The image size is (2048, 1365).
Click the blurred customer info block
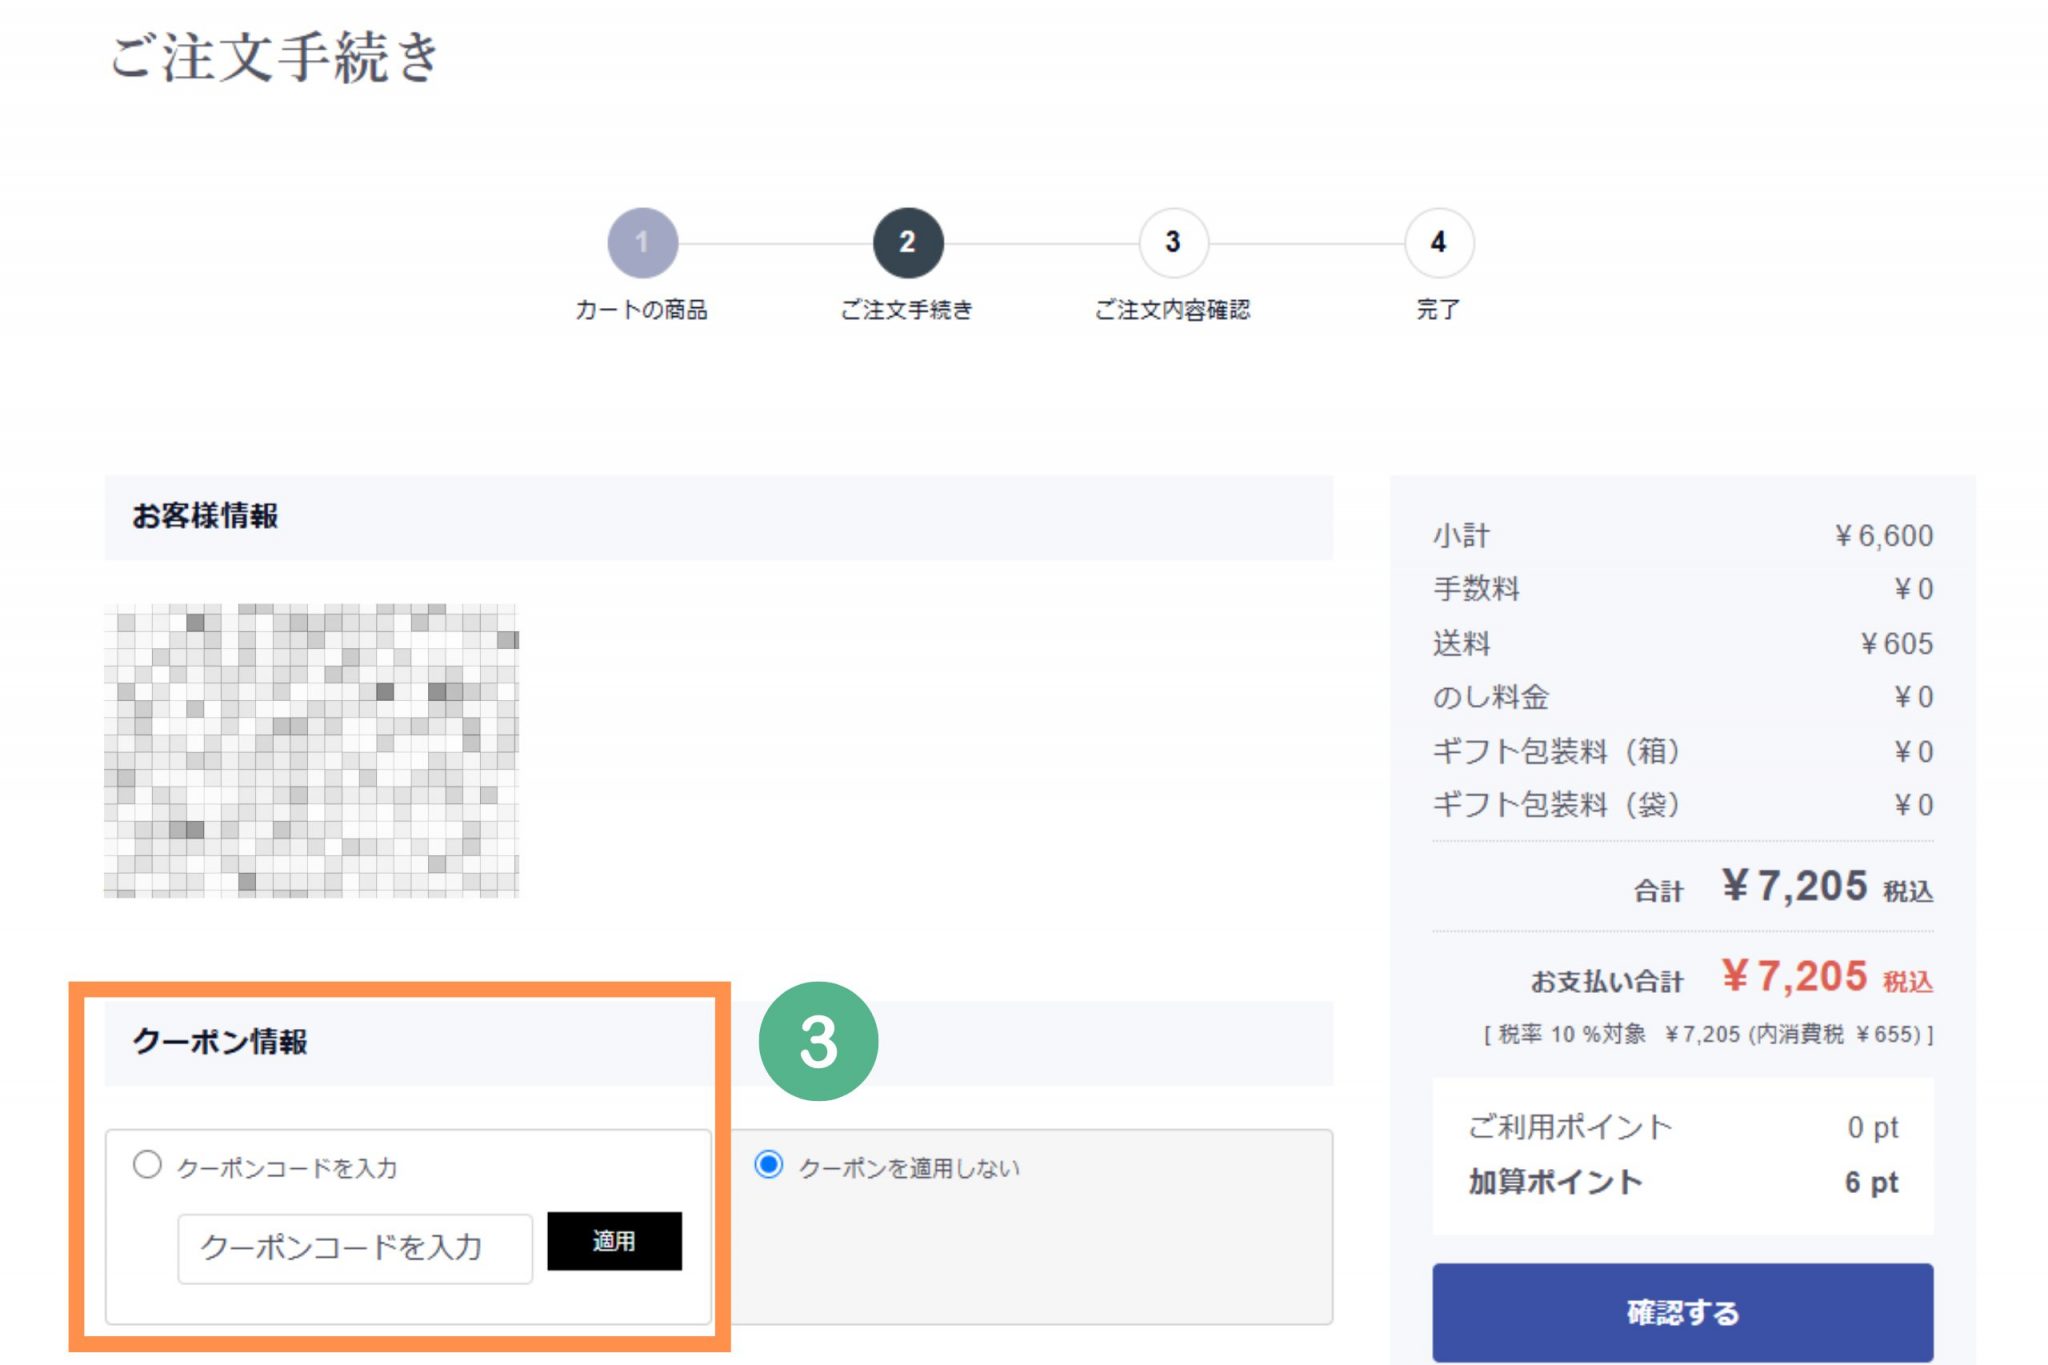(x=311, y=750)
